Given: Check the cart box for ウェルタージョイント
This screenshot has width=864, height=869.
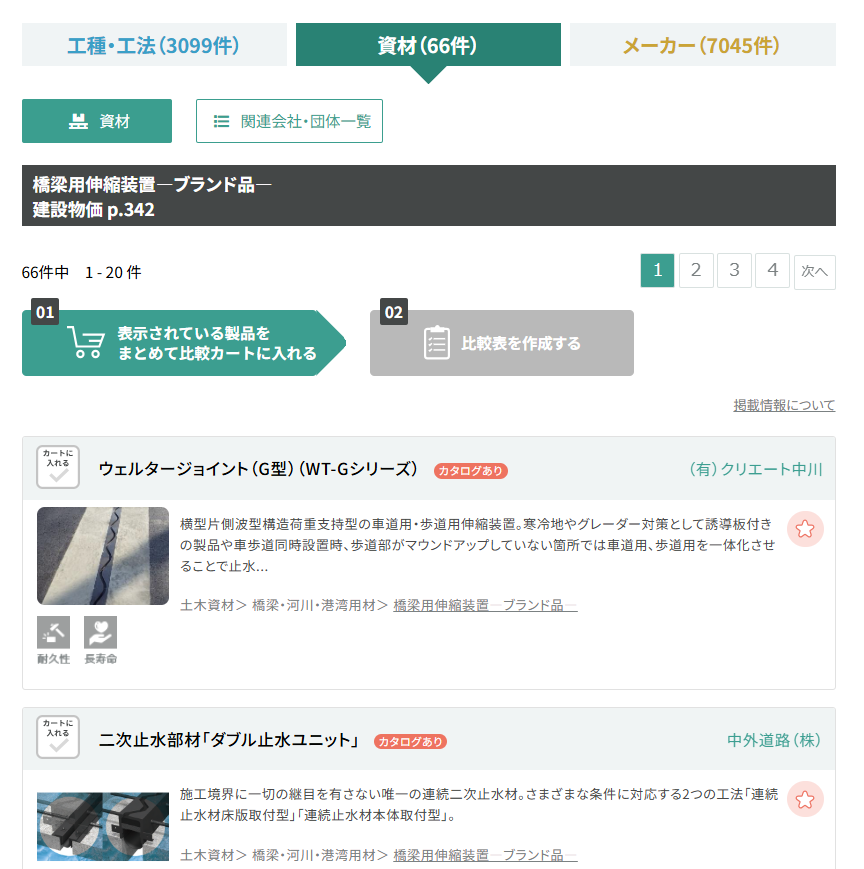Looking at the screenshot, I should coord(58,468).
